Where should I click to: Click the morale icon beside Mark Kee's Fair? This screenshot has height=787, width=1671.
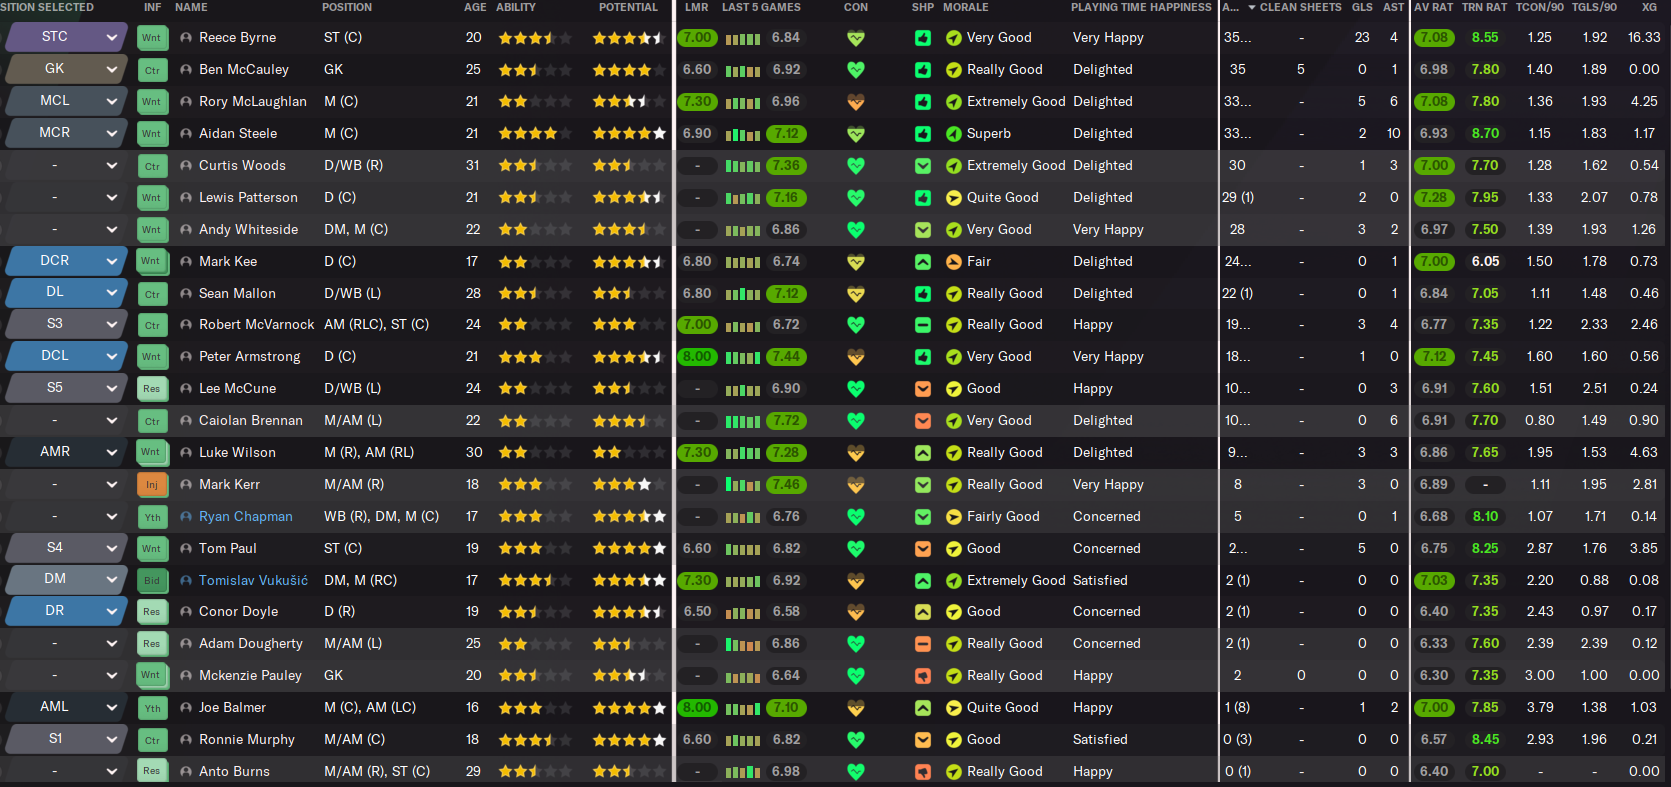pos(953,262)
